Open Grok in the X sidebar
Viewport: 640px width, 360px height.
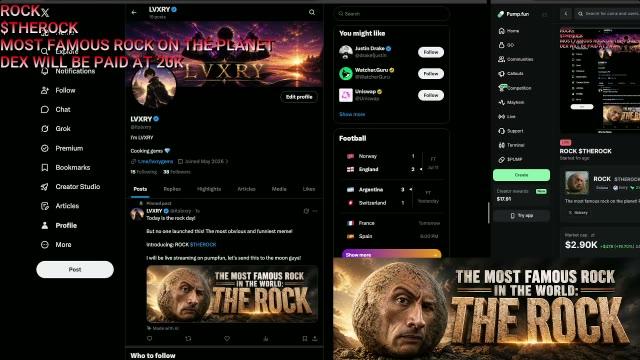pyautogui.click(x=56, y=129)
